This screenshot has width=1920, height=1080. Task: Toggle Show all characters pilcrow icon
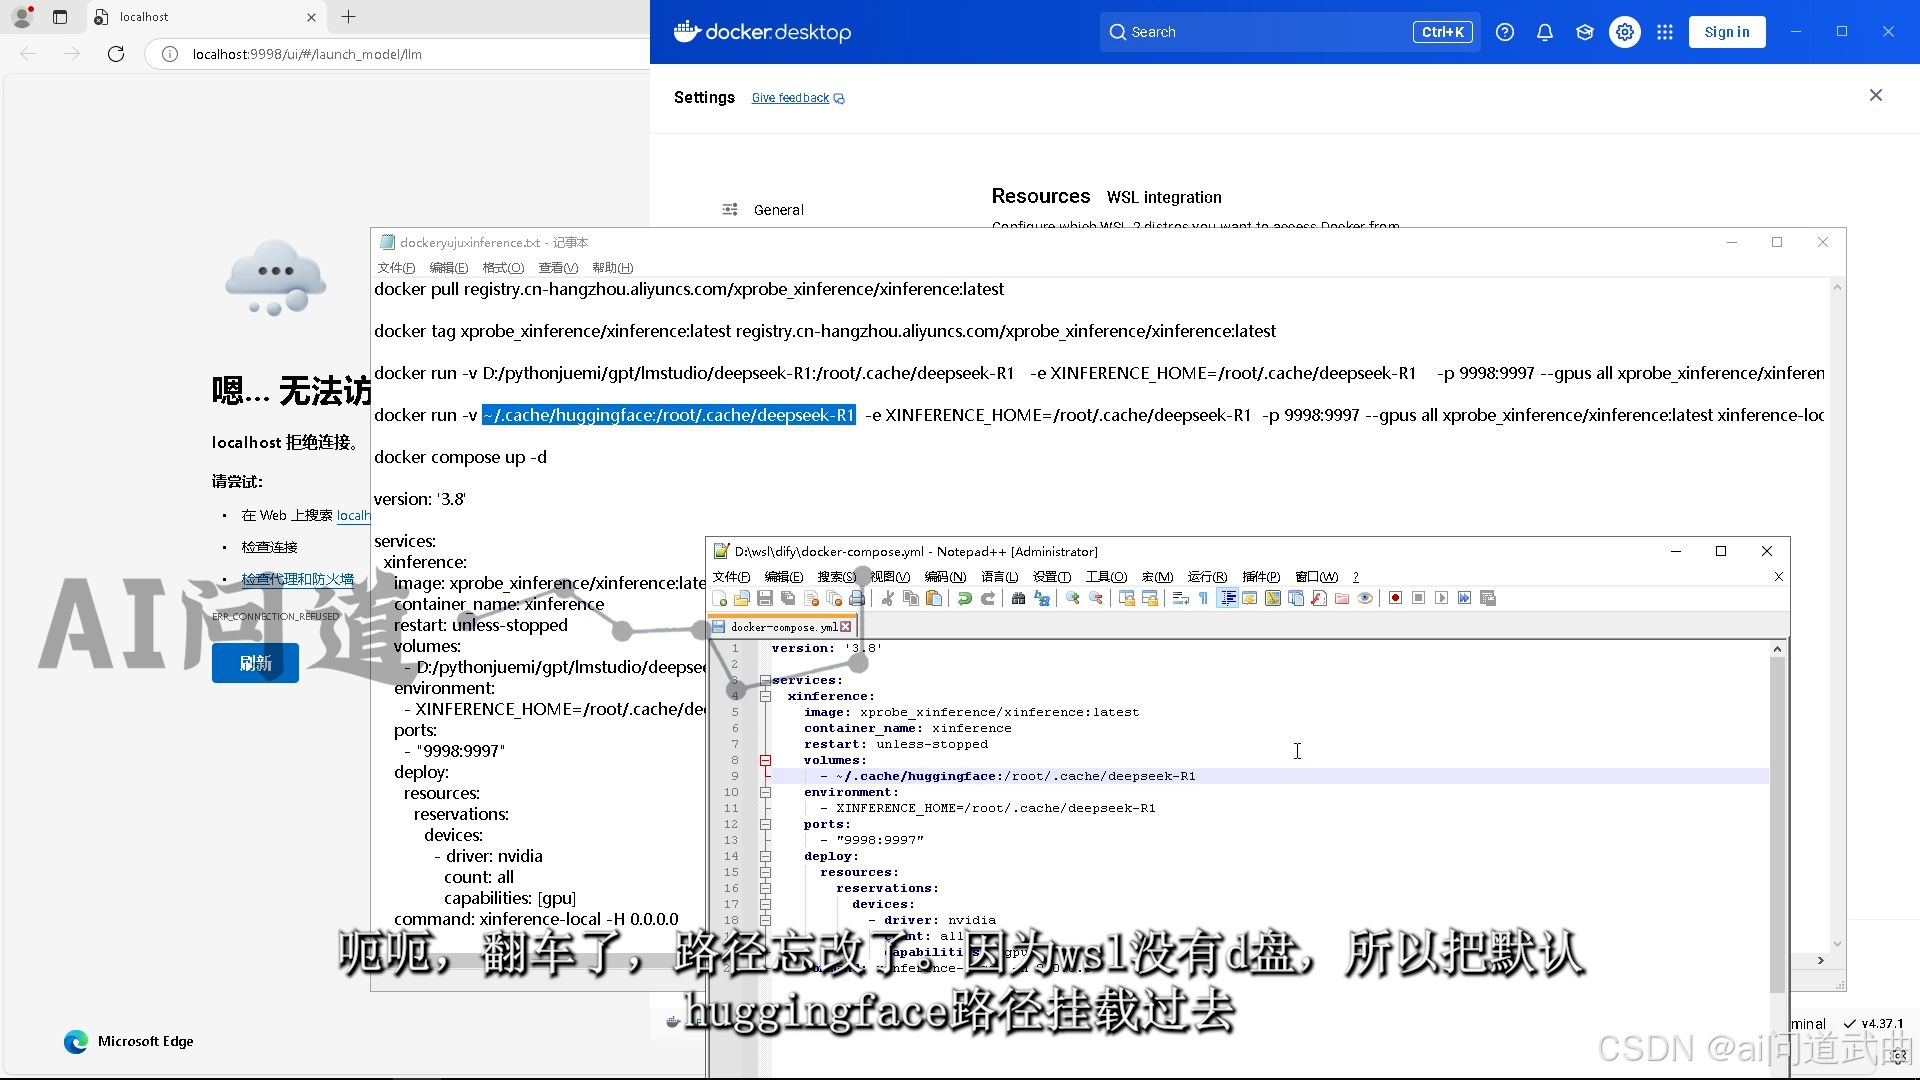click(x=1203, y=598)
